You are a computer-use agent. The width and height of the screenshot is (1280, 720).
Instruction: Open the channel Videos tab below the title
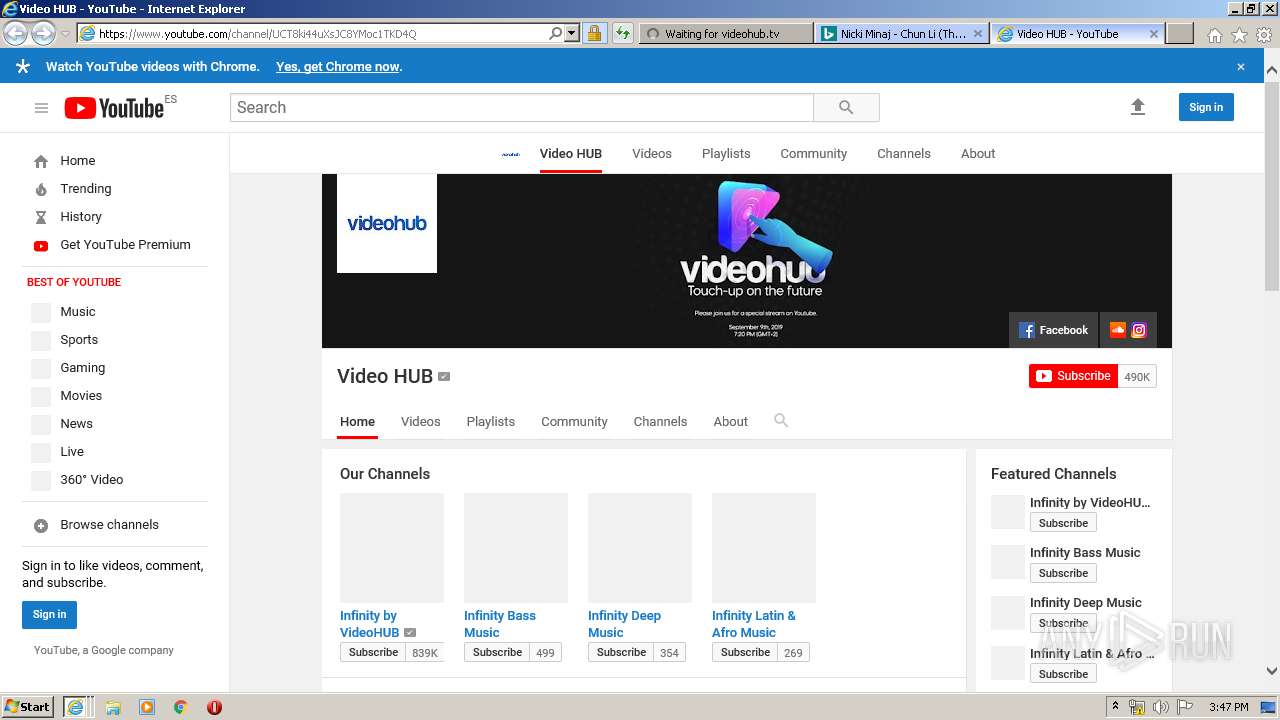pyautogui.click(x=420, y=422)
